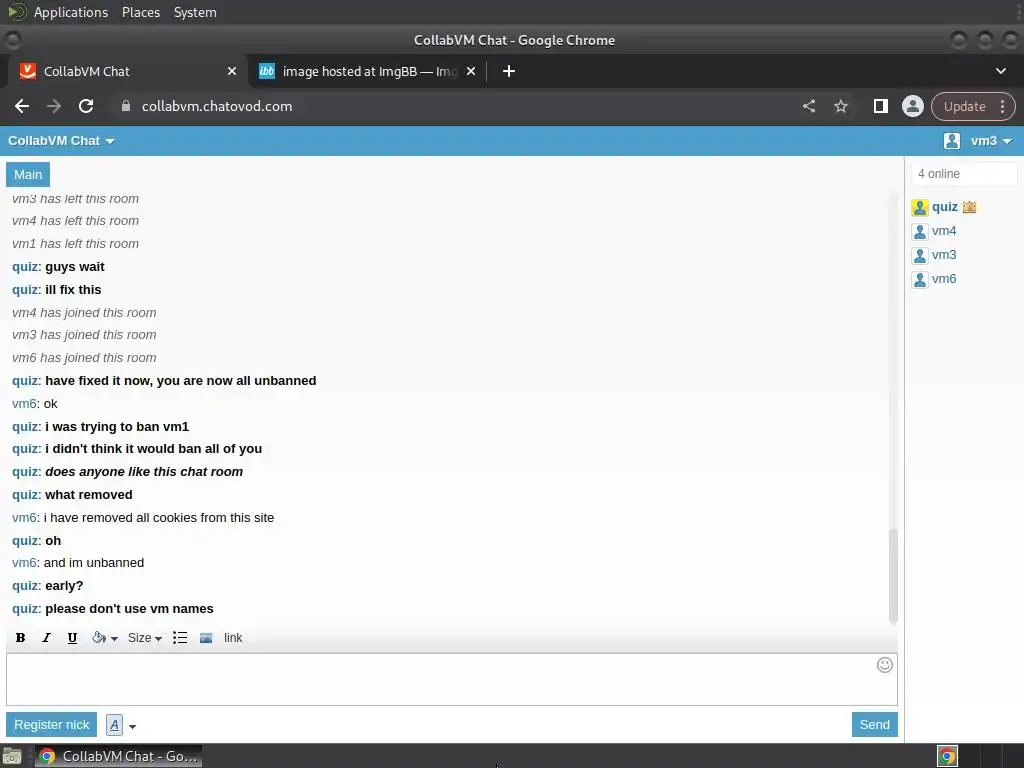The height and width of the screenshot is (768, 1024).
Task: Toggle bold text formatting
Action: (x=20, y=638)
